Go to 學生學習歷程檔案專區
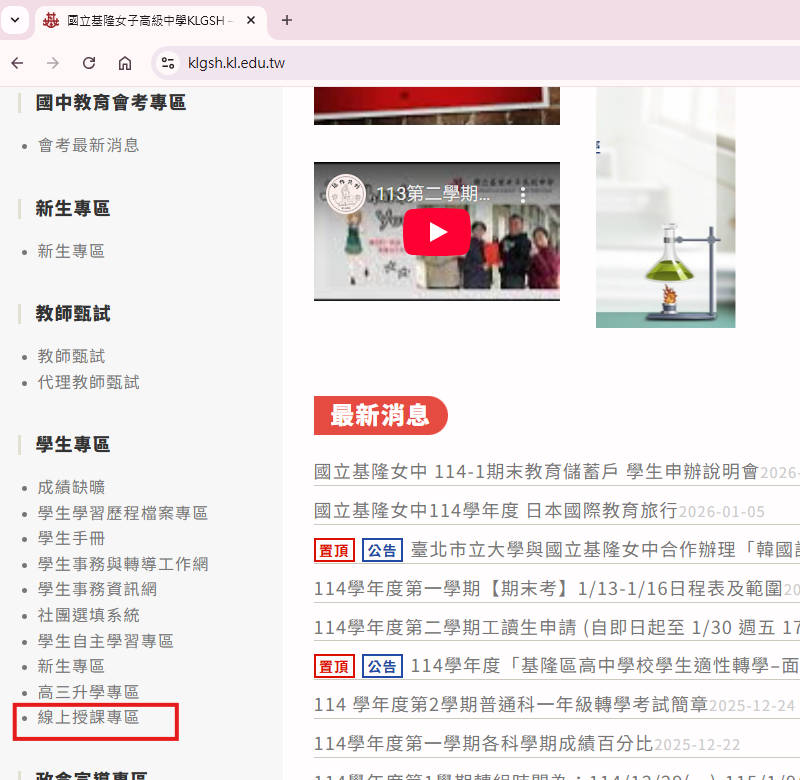The image size is (800, 780). pyautogui.click(x=122, y=513)
